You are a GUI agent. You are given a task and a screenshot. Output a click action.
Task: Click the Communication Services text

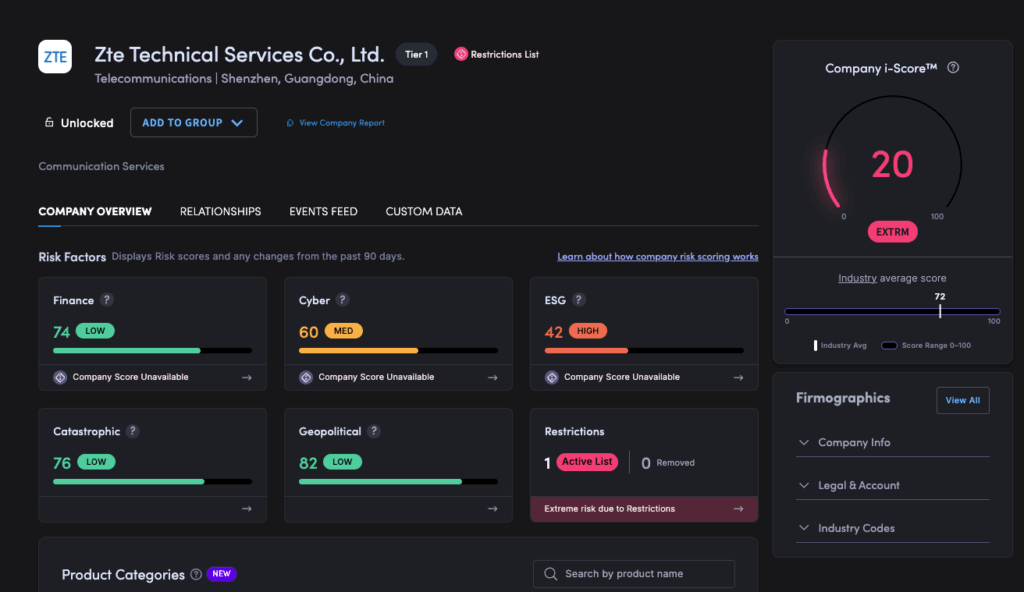(x=101, y=166)
